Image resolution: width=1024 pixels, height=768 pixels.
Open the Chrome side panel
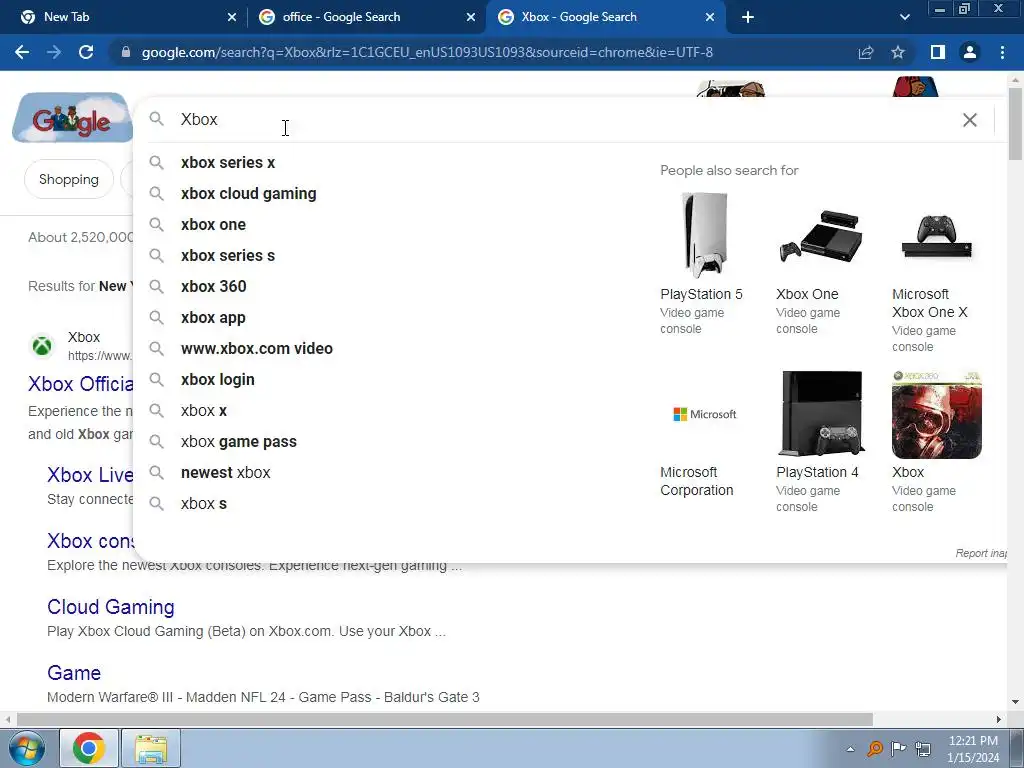[938, 52]
